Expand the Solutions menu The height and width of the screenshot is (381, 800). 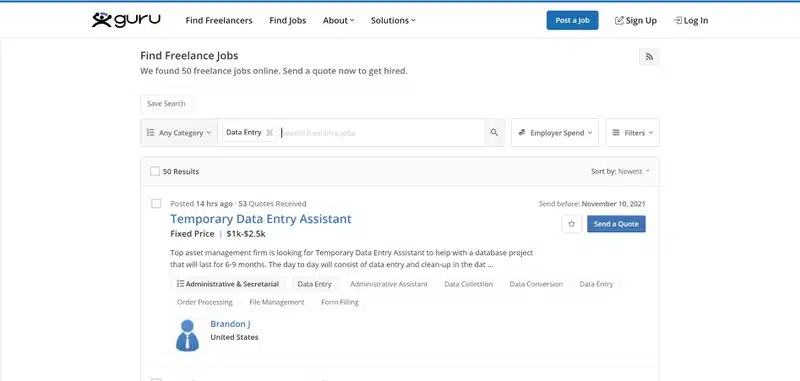click(393, 20)
